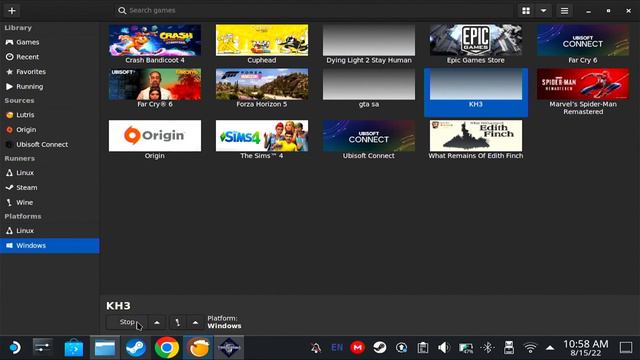Click the Stop button for KH3

(127, 322)
